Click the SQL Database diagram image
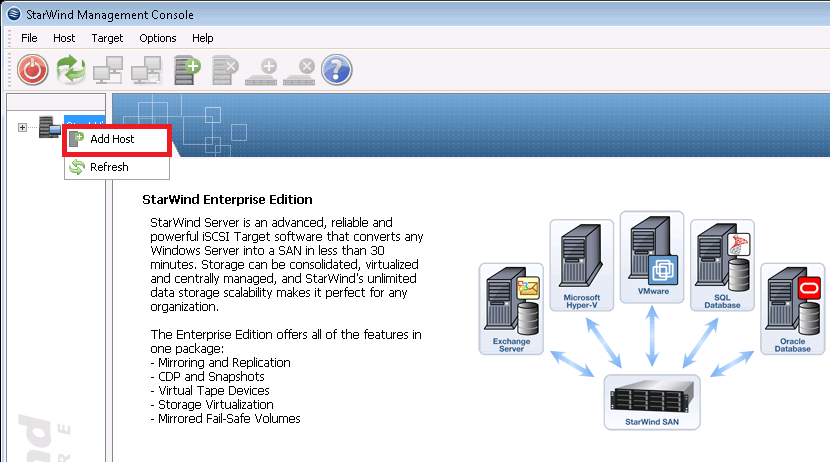830x462 pixels. (723, 265)
